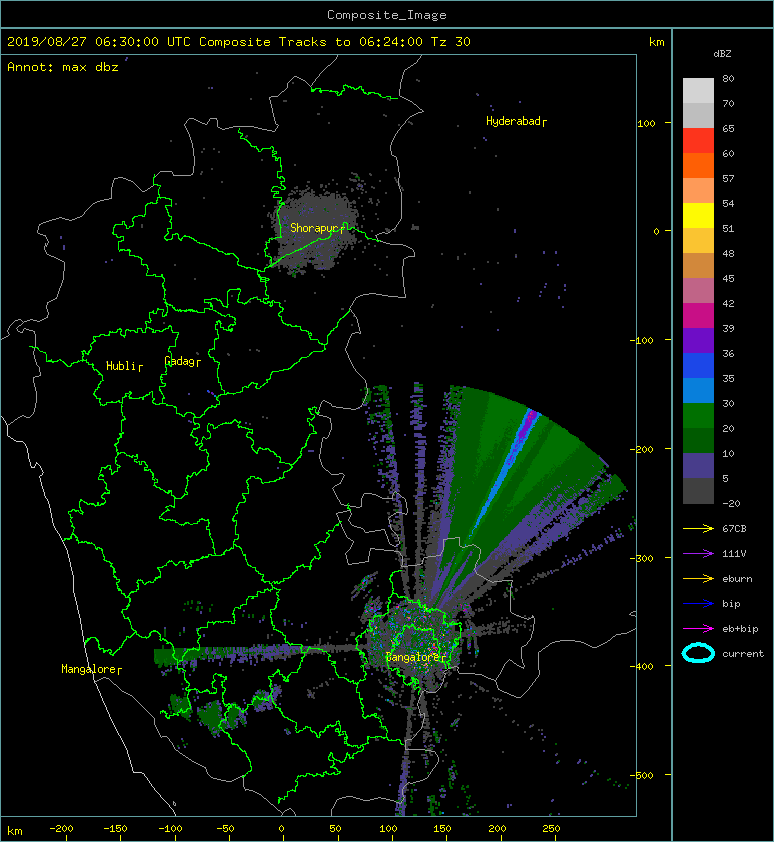Screen dimensions: 774x842
Task: Click the Hubli city label
Action: [124, 366]
